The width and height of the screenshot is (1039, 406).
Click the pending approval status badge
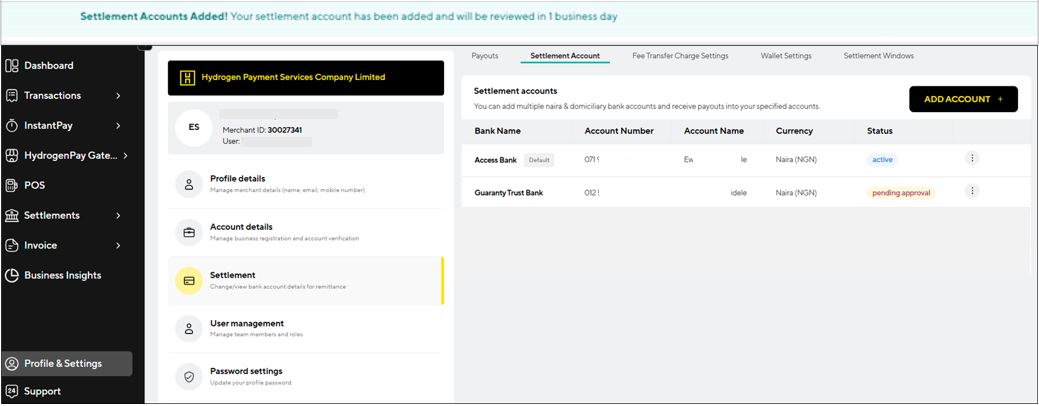901,193
